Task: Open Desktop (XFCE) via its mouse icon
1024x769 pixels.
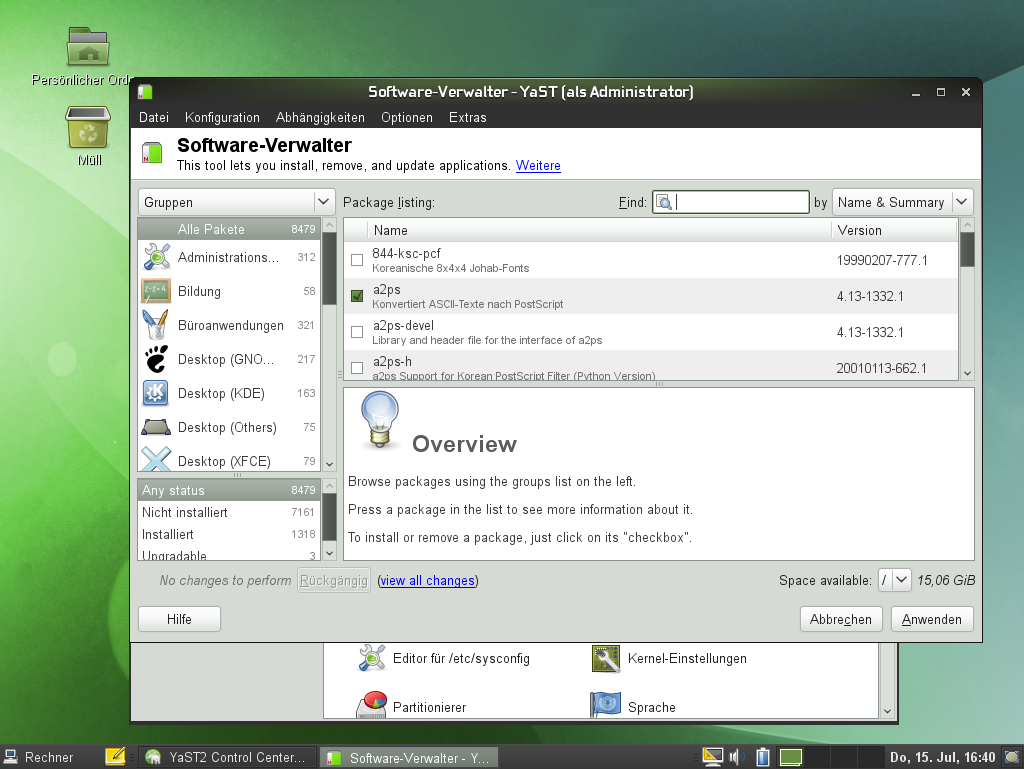Action: 154,461
